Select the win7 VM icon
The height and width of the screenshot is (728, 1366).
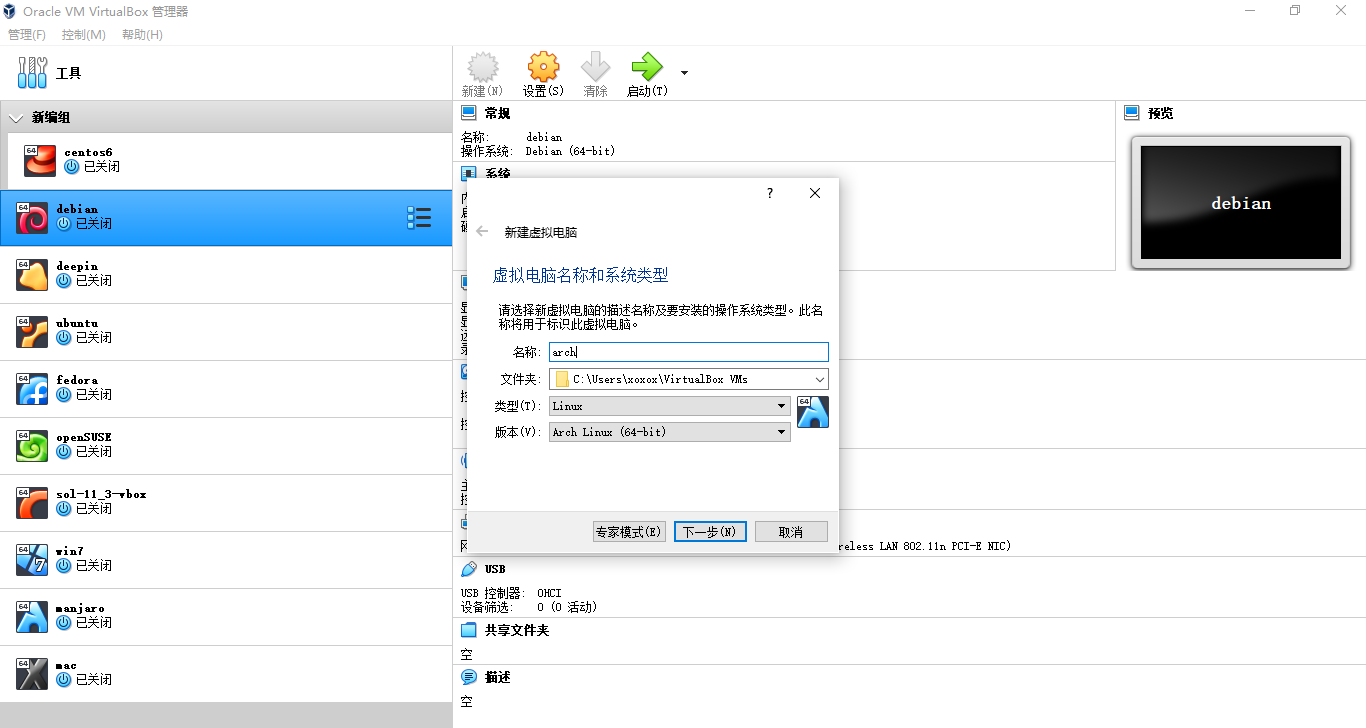tap(32, 560)
